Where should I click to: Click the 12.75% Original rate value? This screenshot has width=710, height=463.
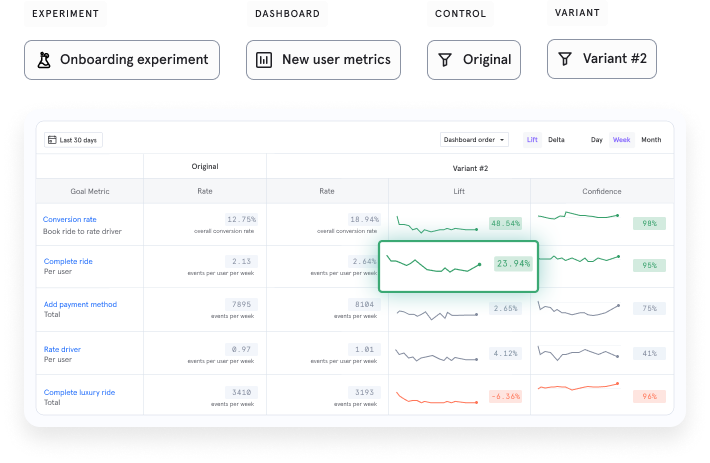pyautogui.click(x=241, y=219)
